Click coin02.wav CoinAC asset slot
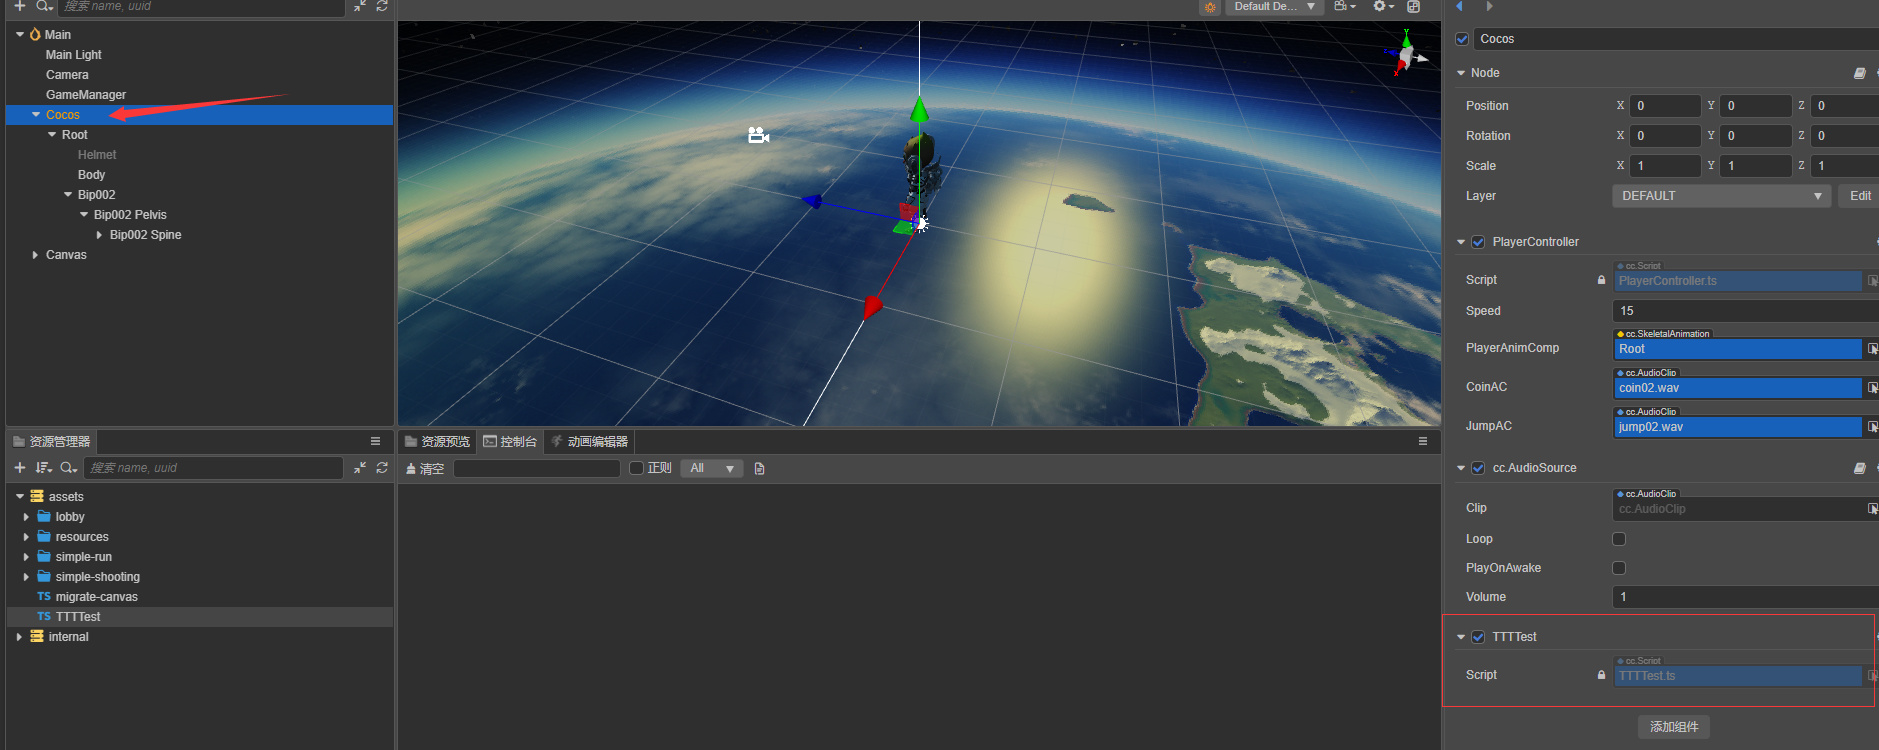 (x=1737, y=388)
